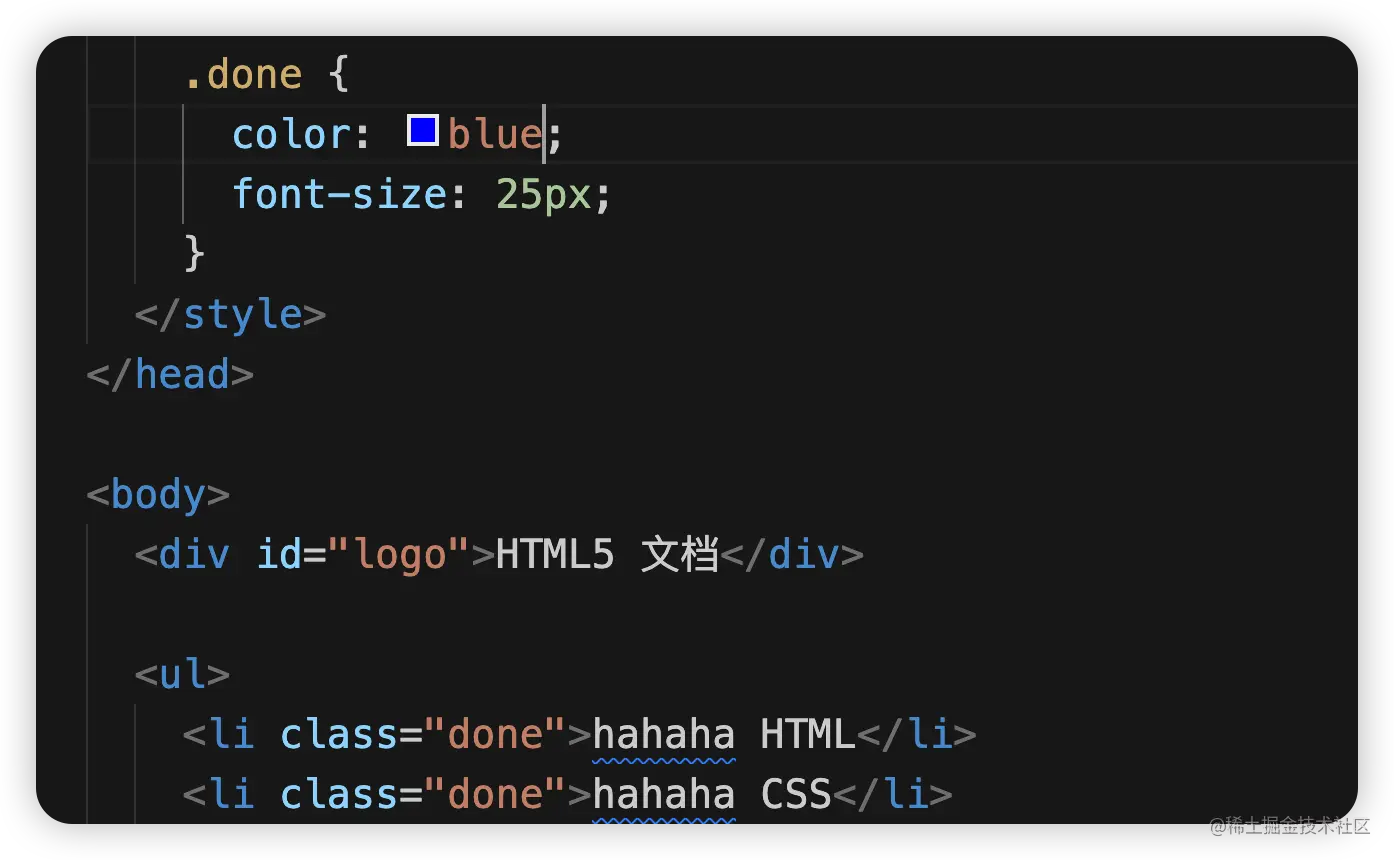Select the "logo" attribute value
1394x860 pixels.
(x=399, y=555)
